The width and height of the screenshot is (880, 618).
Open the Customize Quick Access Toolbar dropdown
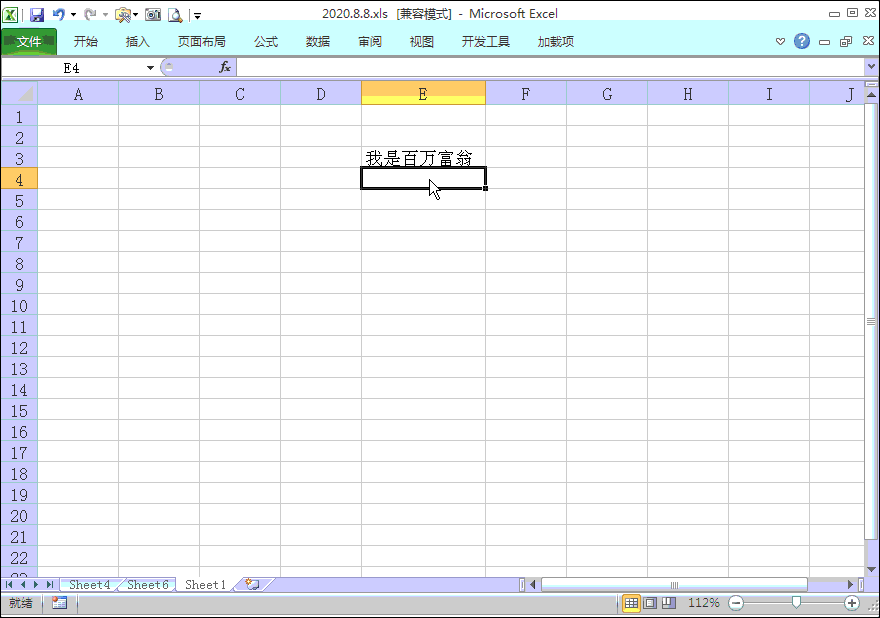point(198,14)
